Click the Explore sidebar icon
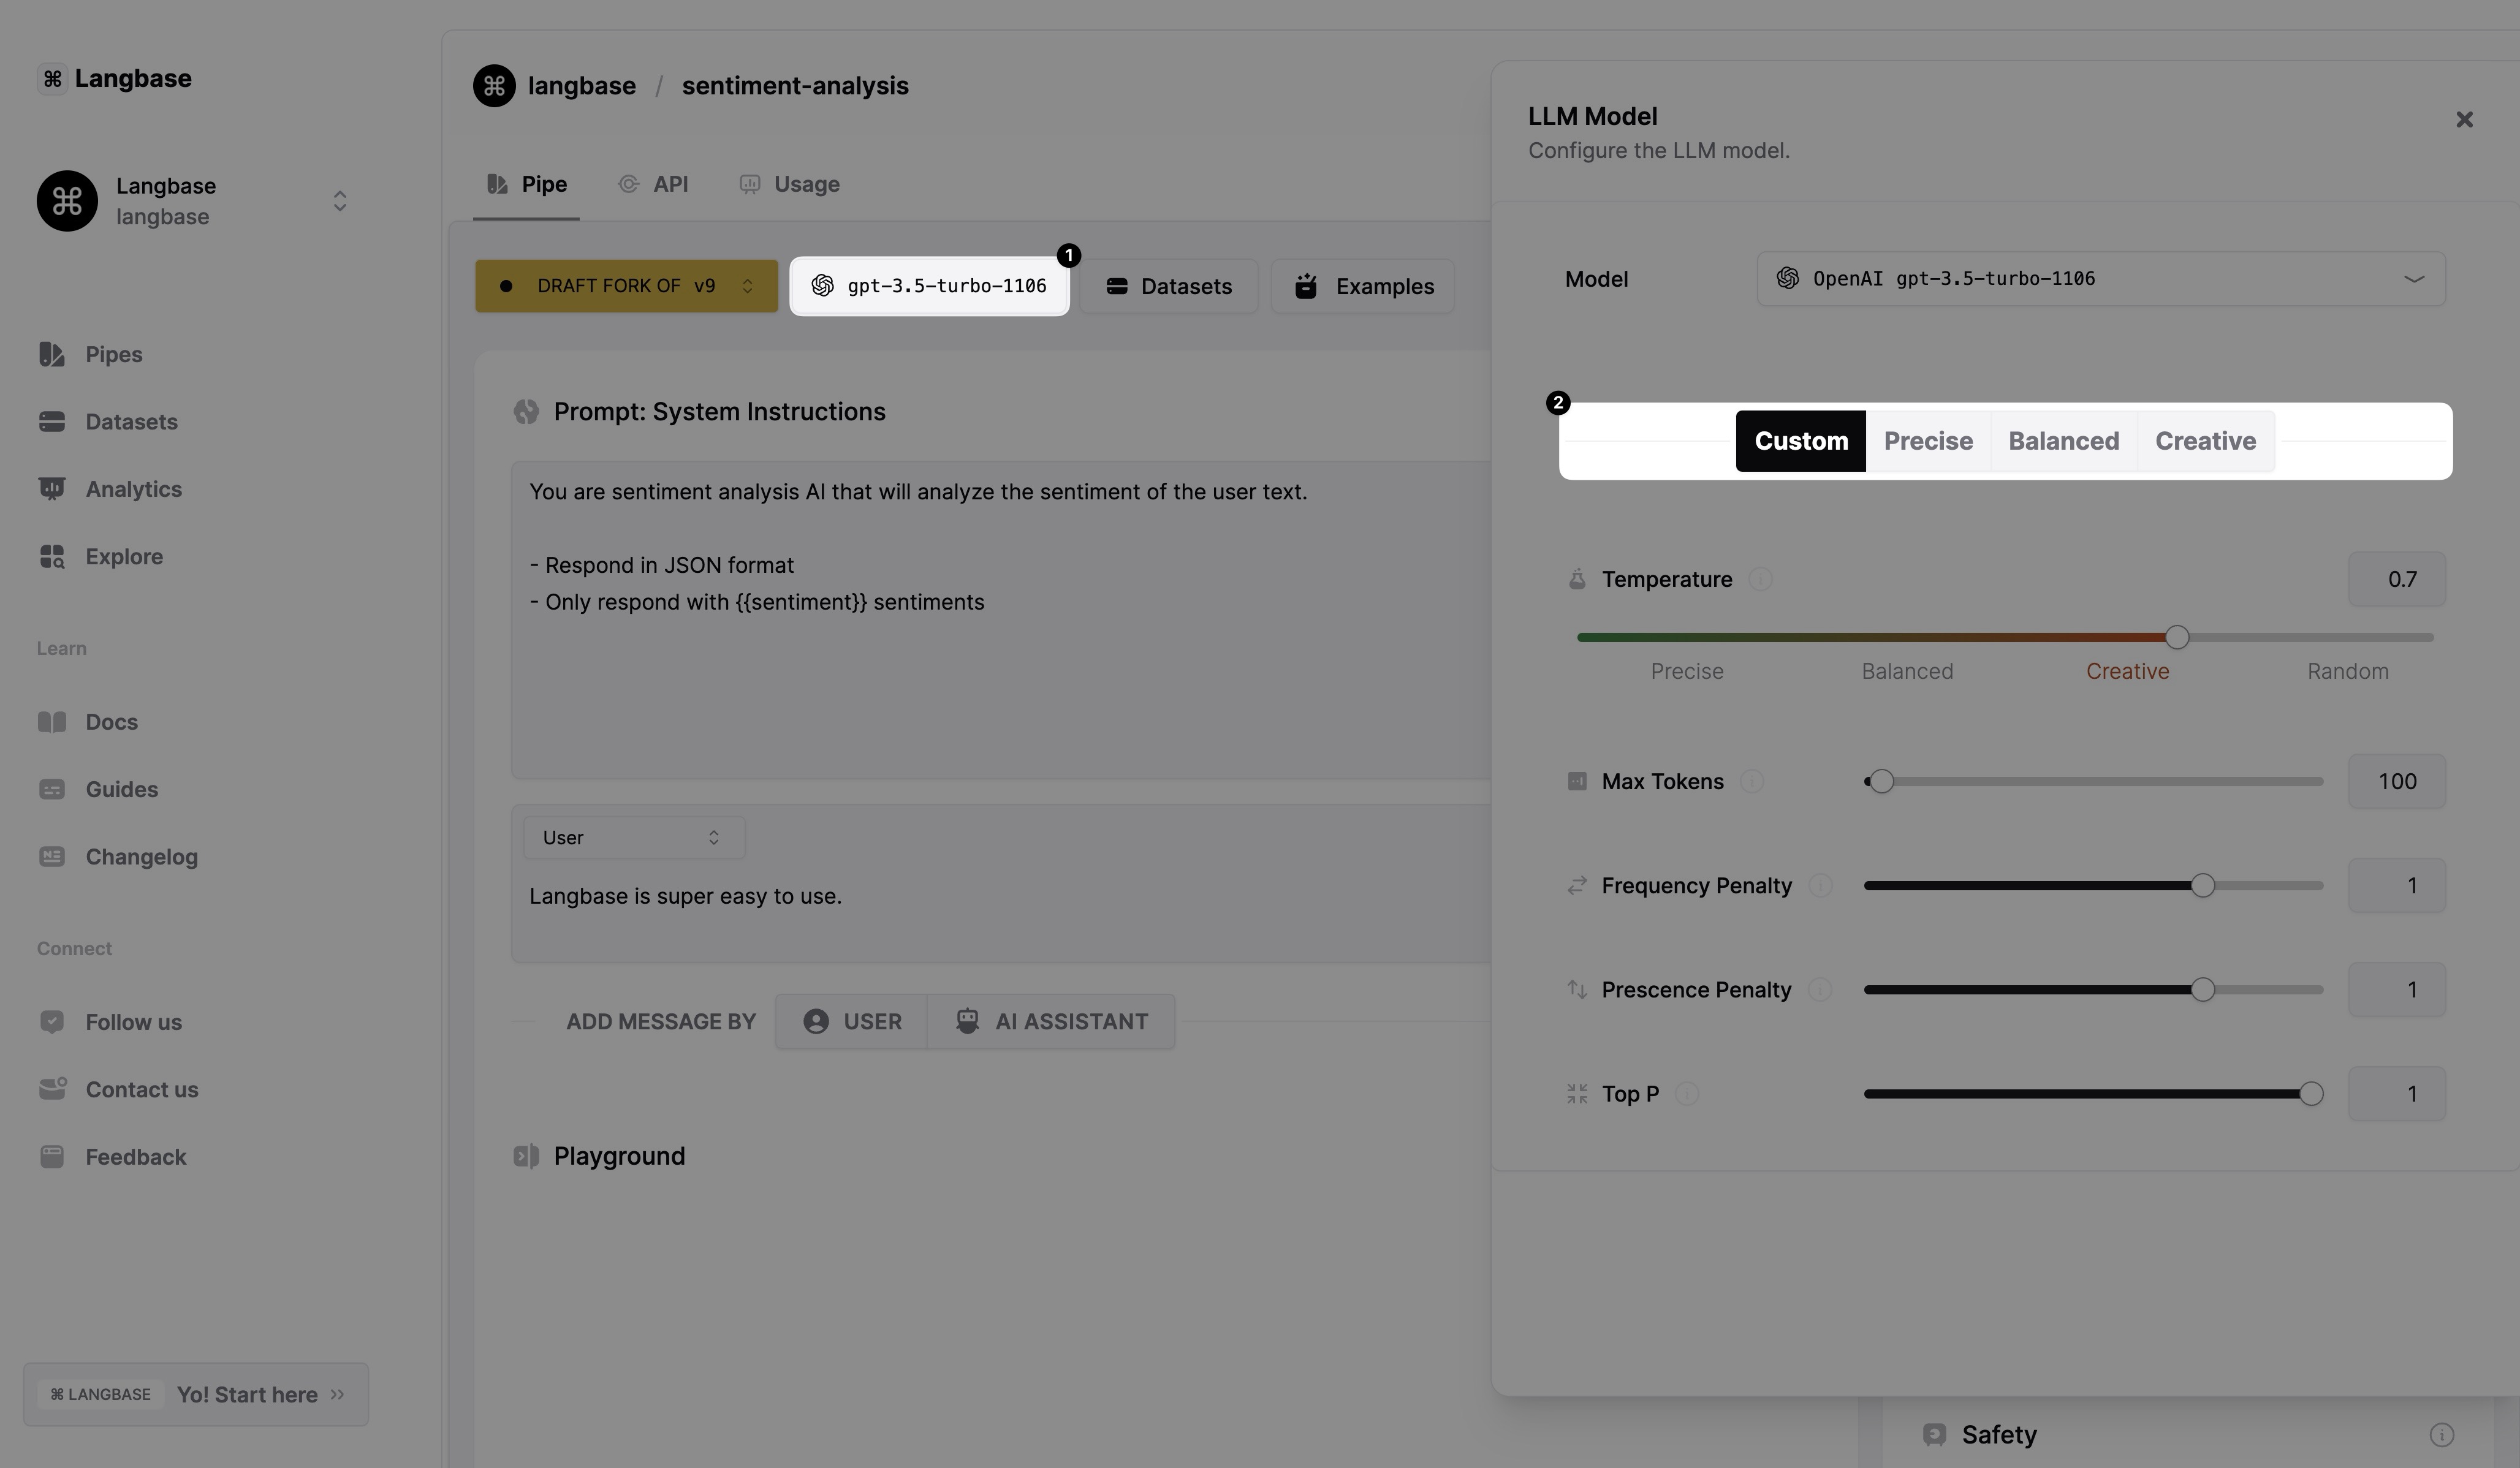The image size is (2520, 1468). (x=51, y=556)
